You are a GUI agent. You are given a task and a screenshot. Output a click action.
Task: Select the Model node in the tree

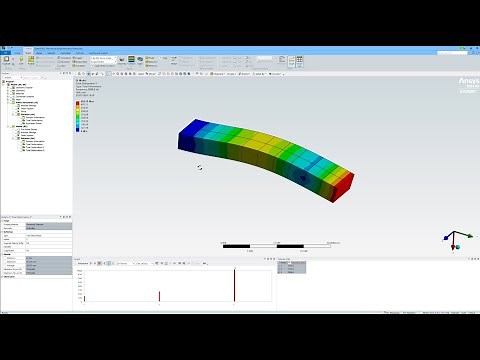point(18,84)
